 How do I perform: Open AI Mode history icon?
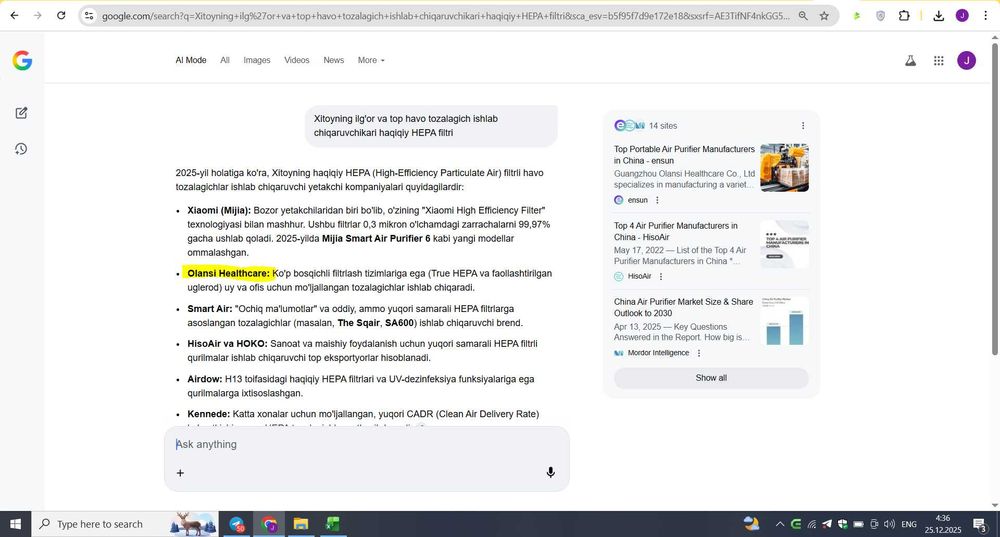[x=21, y=149]
